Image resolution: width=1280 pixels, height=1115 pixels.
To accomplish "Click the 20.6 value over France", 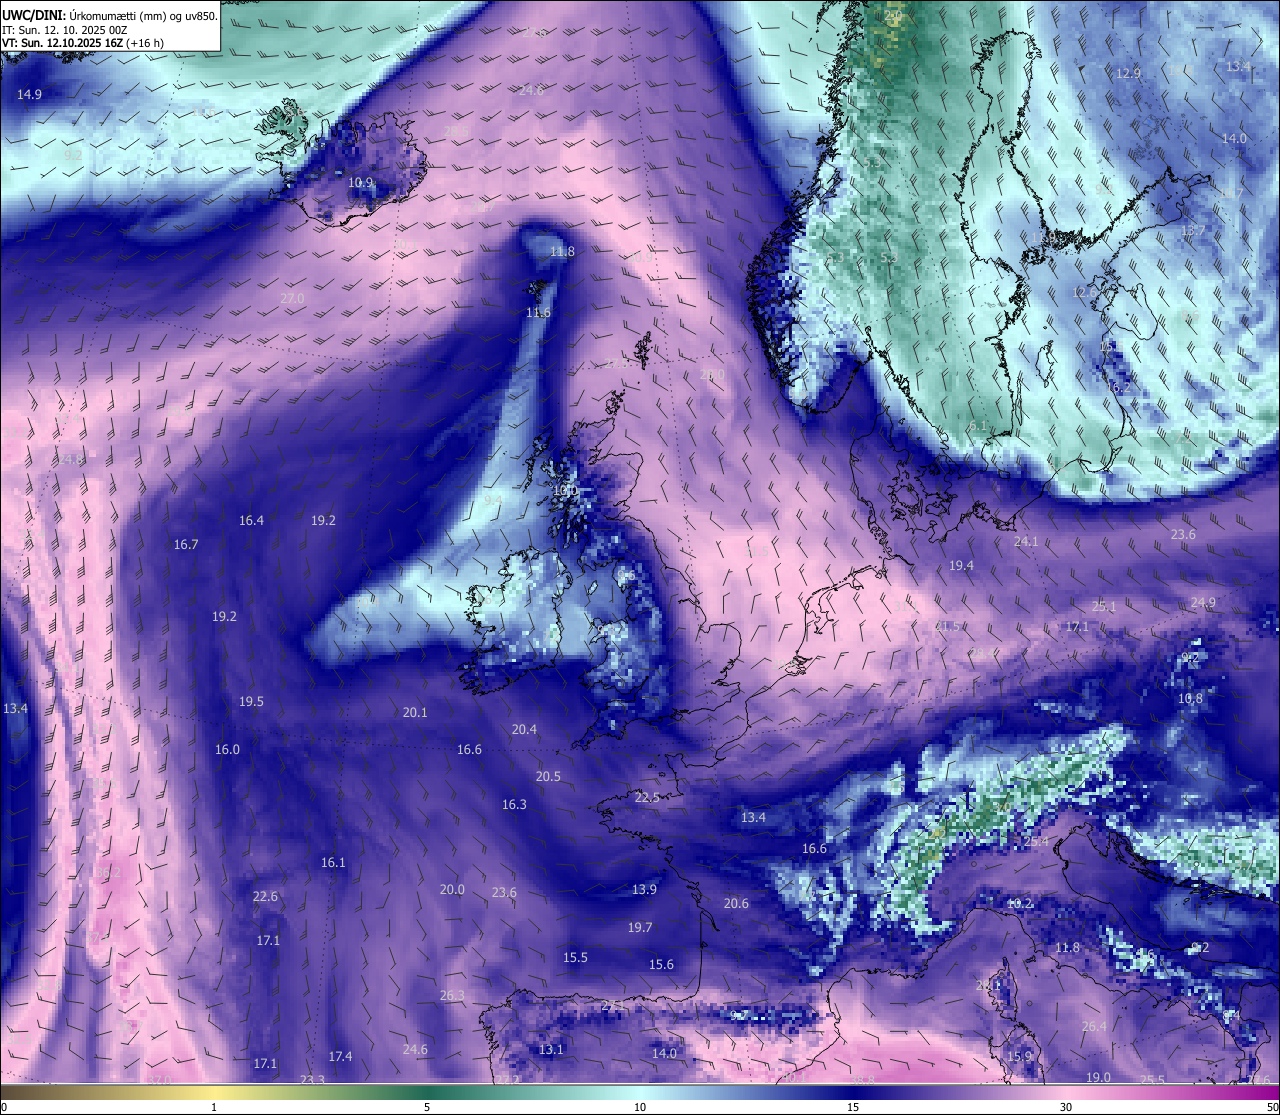I will coord(736,904).
